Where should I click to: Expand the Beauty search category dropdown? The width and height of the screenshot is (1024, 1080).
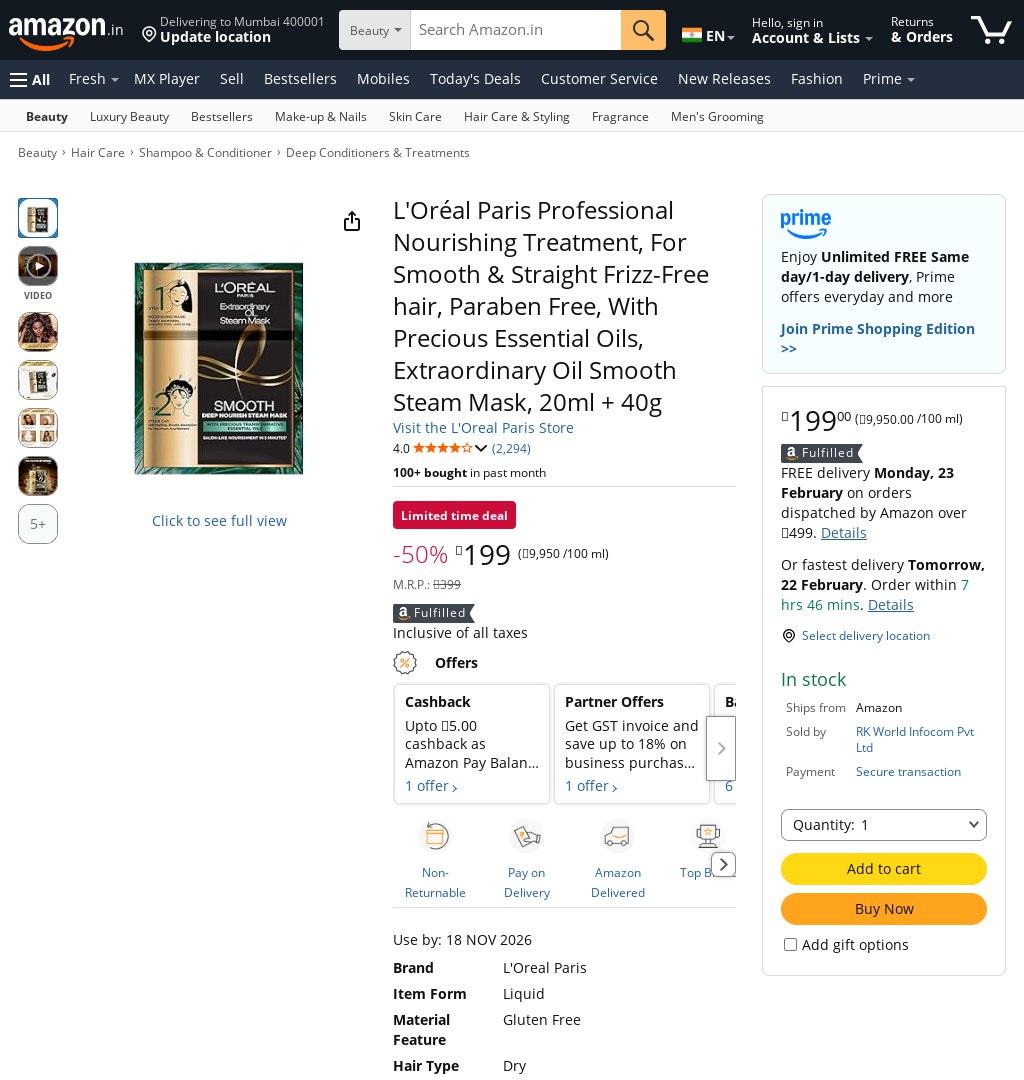(x=375, y=30)
